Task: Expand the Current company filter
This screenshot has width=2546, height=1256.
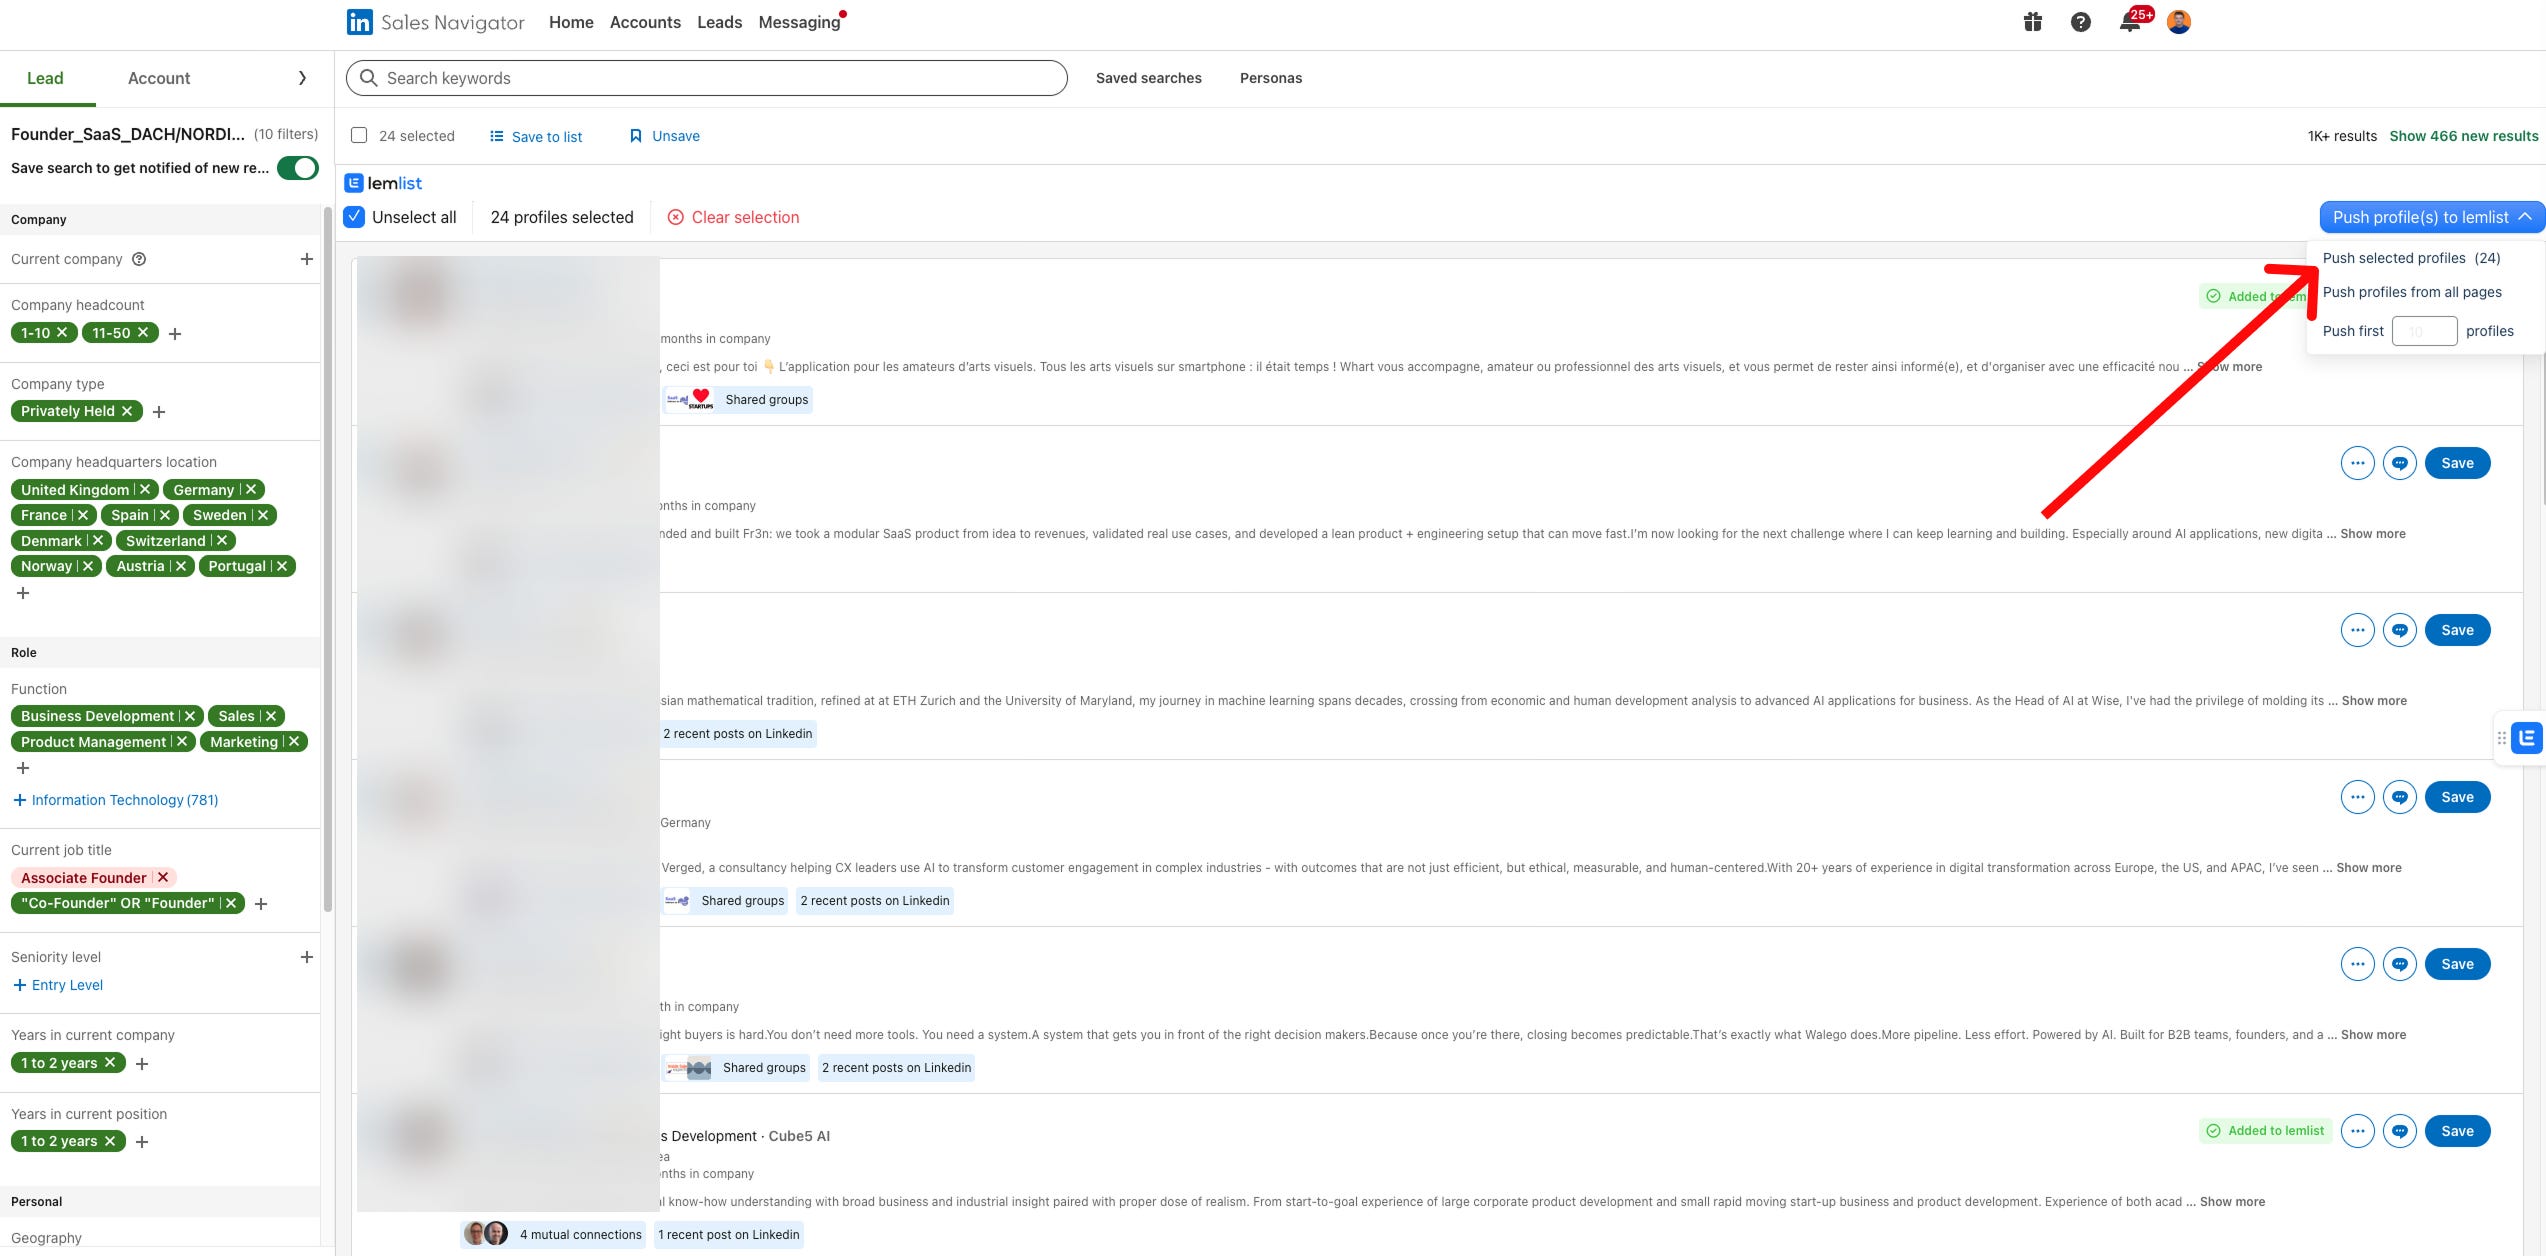Action: (x=306, y=259)
